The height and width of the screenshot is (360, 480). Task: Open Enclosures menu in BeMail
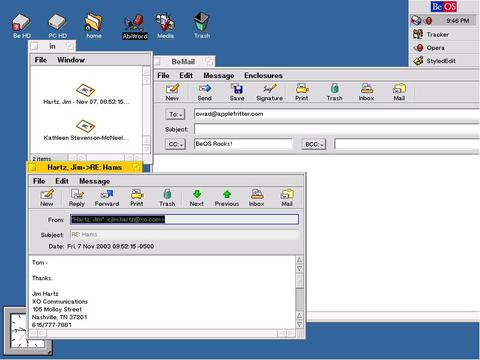pos(263,76)
